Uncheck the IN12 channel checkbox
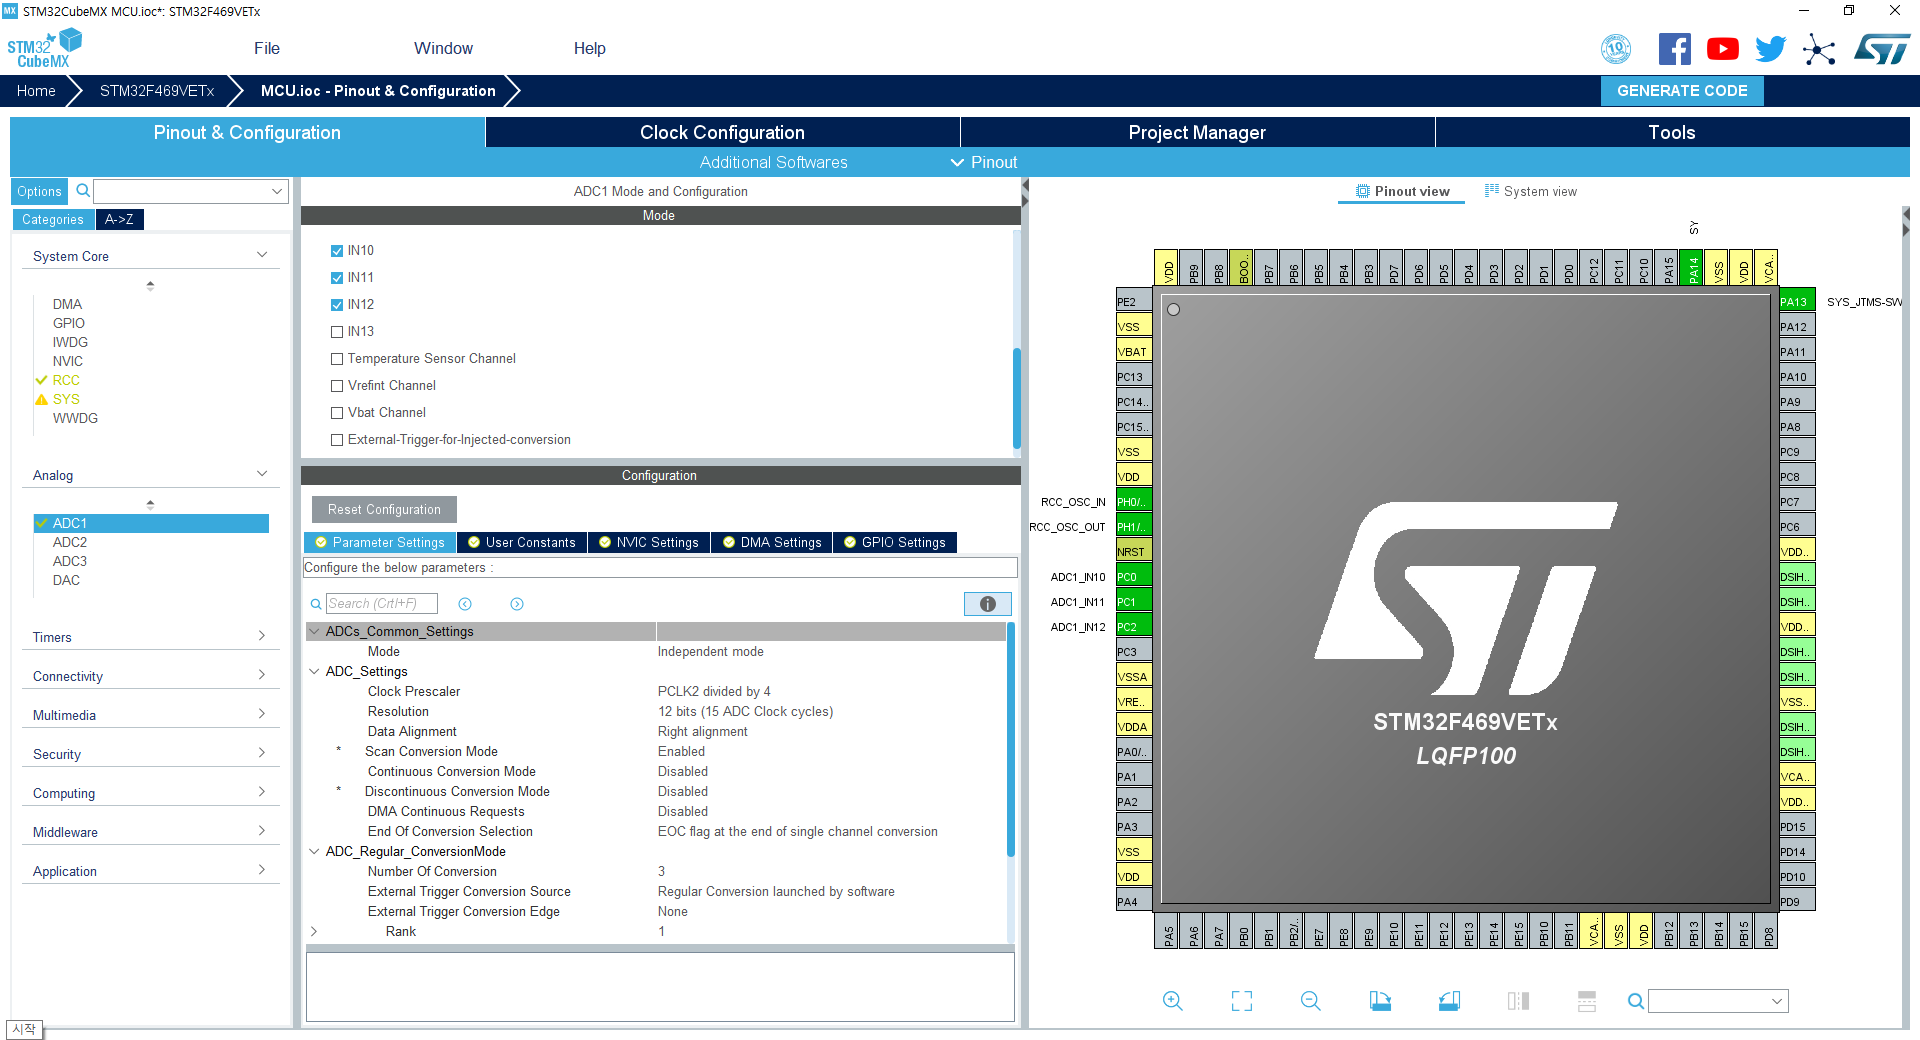This screenshot has height=1040, width=1920. pos(337,305)
